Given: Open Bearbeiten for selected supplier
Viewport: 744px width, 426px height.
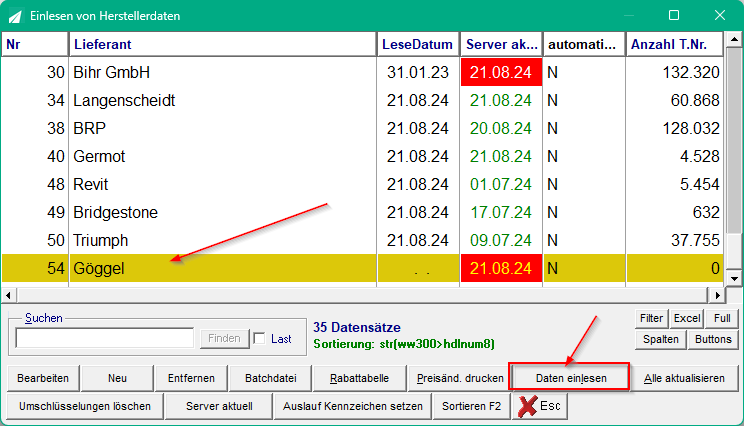Looking at the screenshot, I should click(x=43, y=378).
